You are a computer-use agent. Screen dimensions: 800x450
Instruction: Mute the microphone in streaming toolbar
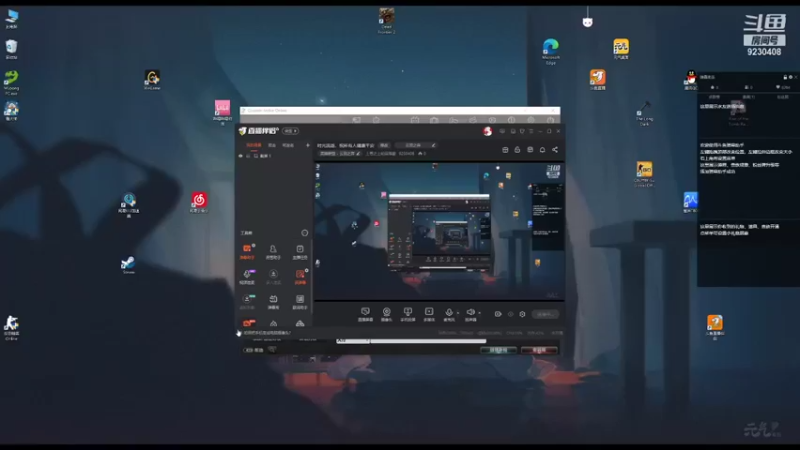[x=449, y=312]
